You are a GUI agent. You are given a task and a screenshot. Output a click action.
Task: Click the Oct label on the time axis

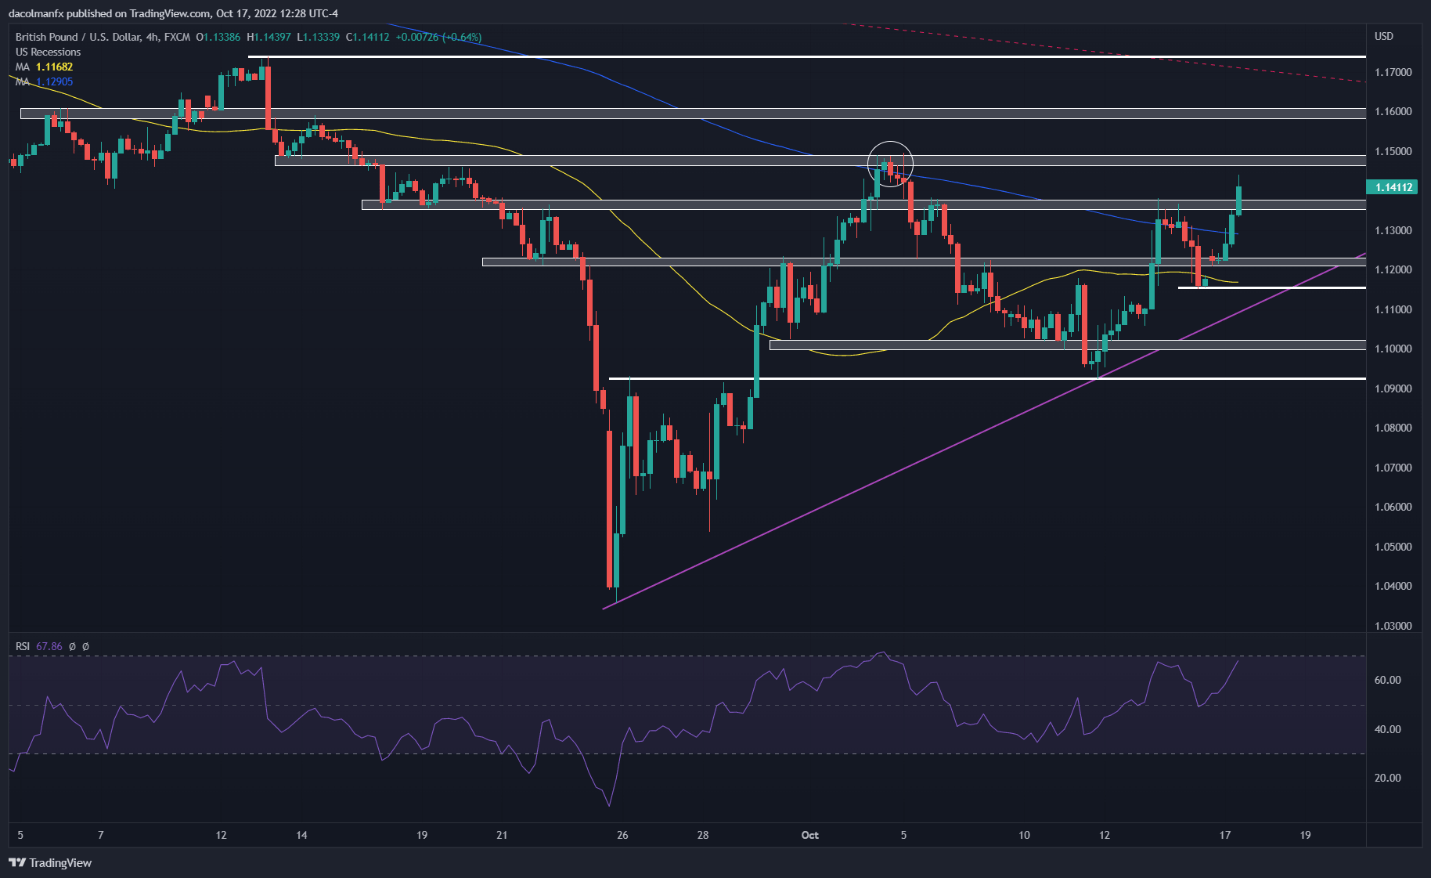tap(810, 835)
